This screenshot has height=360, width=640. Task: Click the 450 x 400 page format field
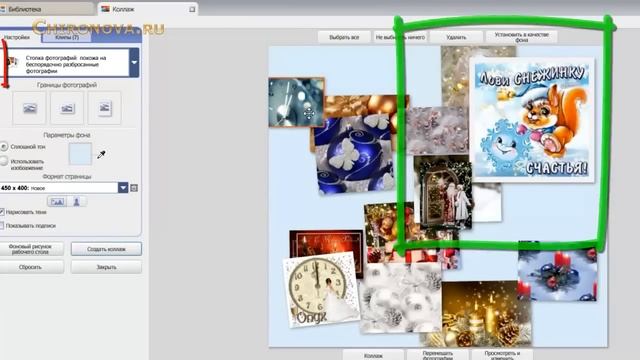(59, 188)
